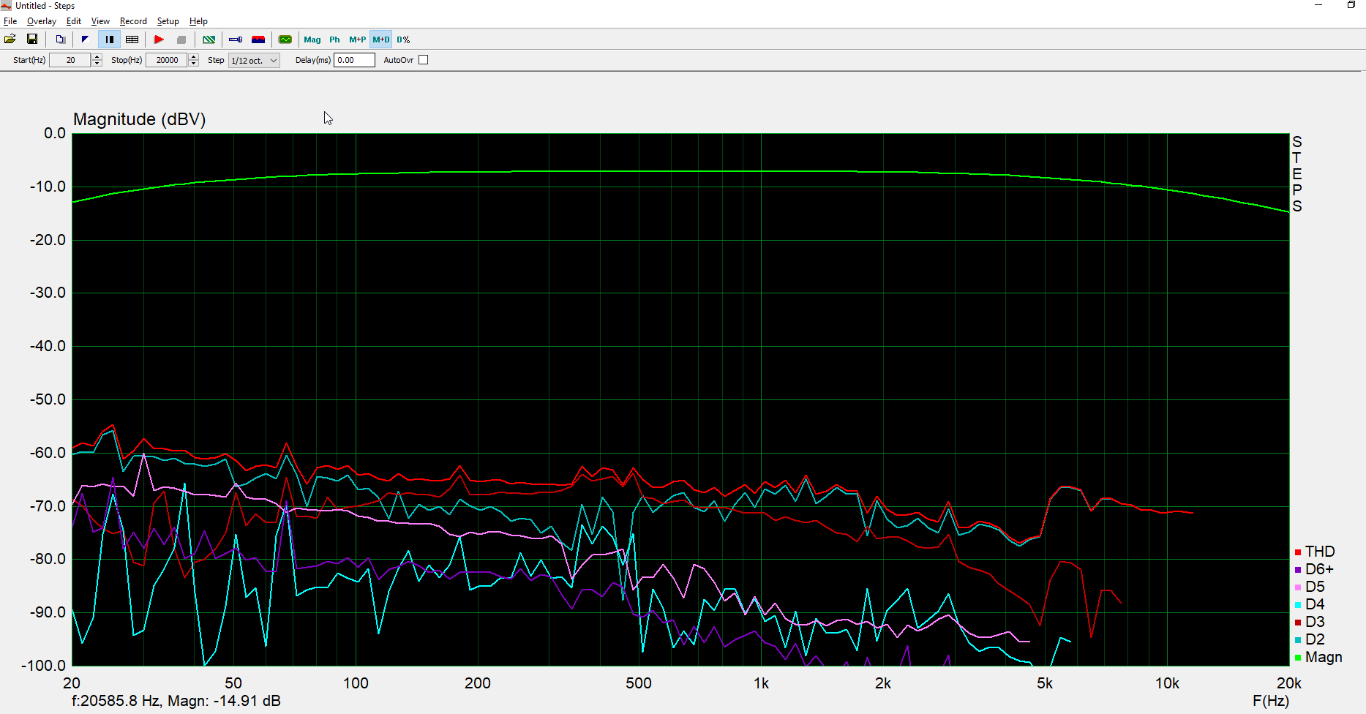
Task: Click the highlighted vertical bars toolbar icon
Action: [x=109, y=39]
